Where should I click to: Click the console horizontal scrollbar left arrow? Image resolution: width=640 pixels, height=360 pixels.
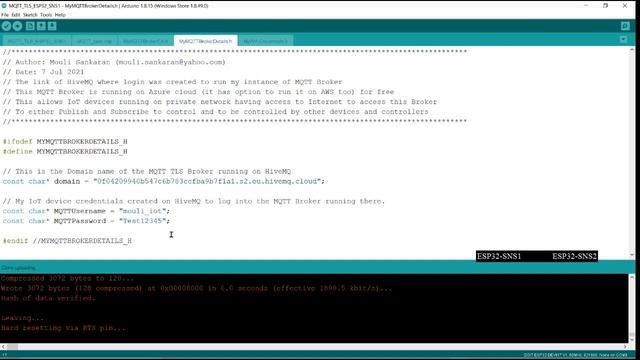[3, 347]
